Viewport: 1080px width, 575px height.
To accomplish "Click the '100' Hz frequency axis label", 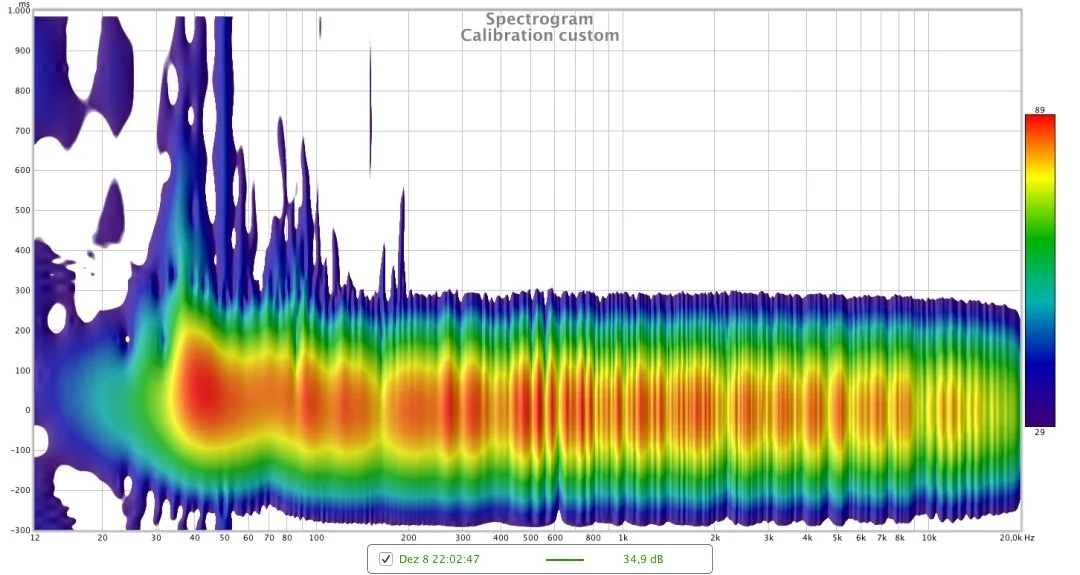I will tap(316, 539).
